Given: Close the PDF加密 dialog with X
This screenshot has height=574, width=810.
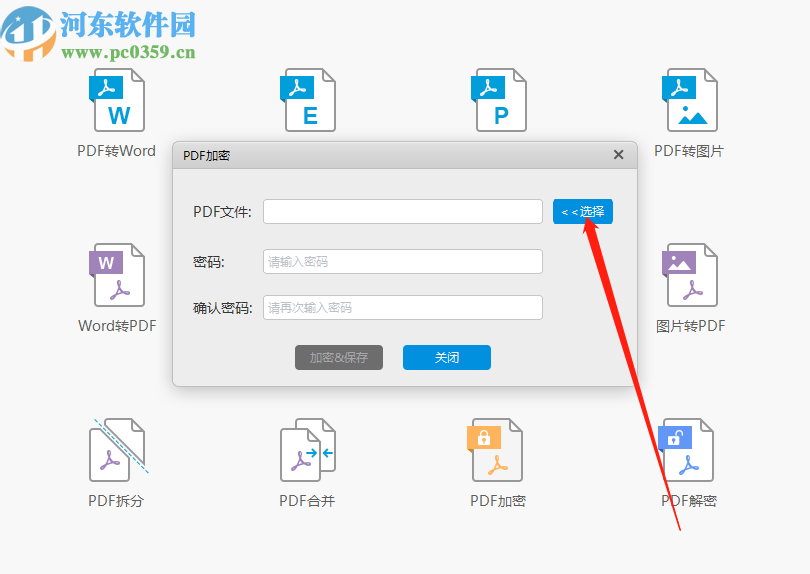Looking at the screenshot, I should coord(618,155).
